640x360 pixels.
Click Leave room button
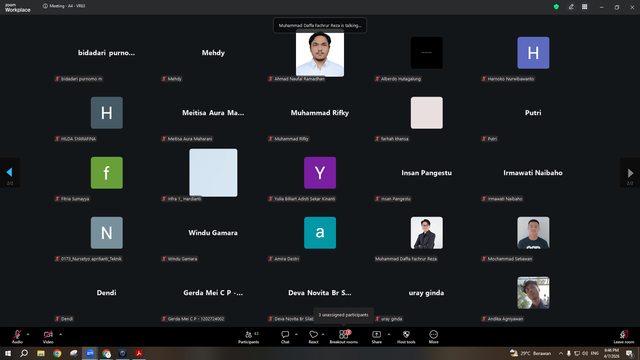click(x=624, y=337)
